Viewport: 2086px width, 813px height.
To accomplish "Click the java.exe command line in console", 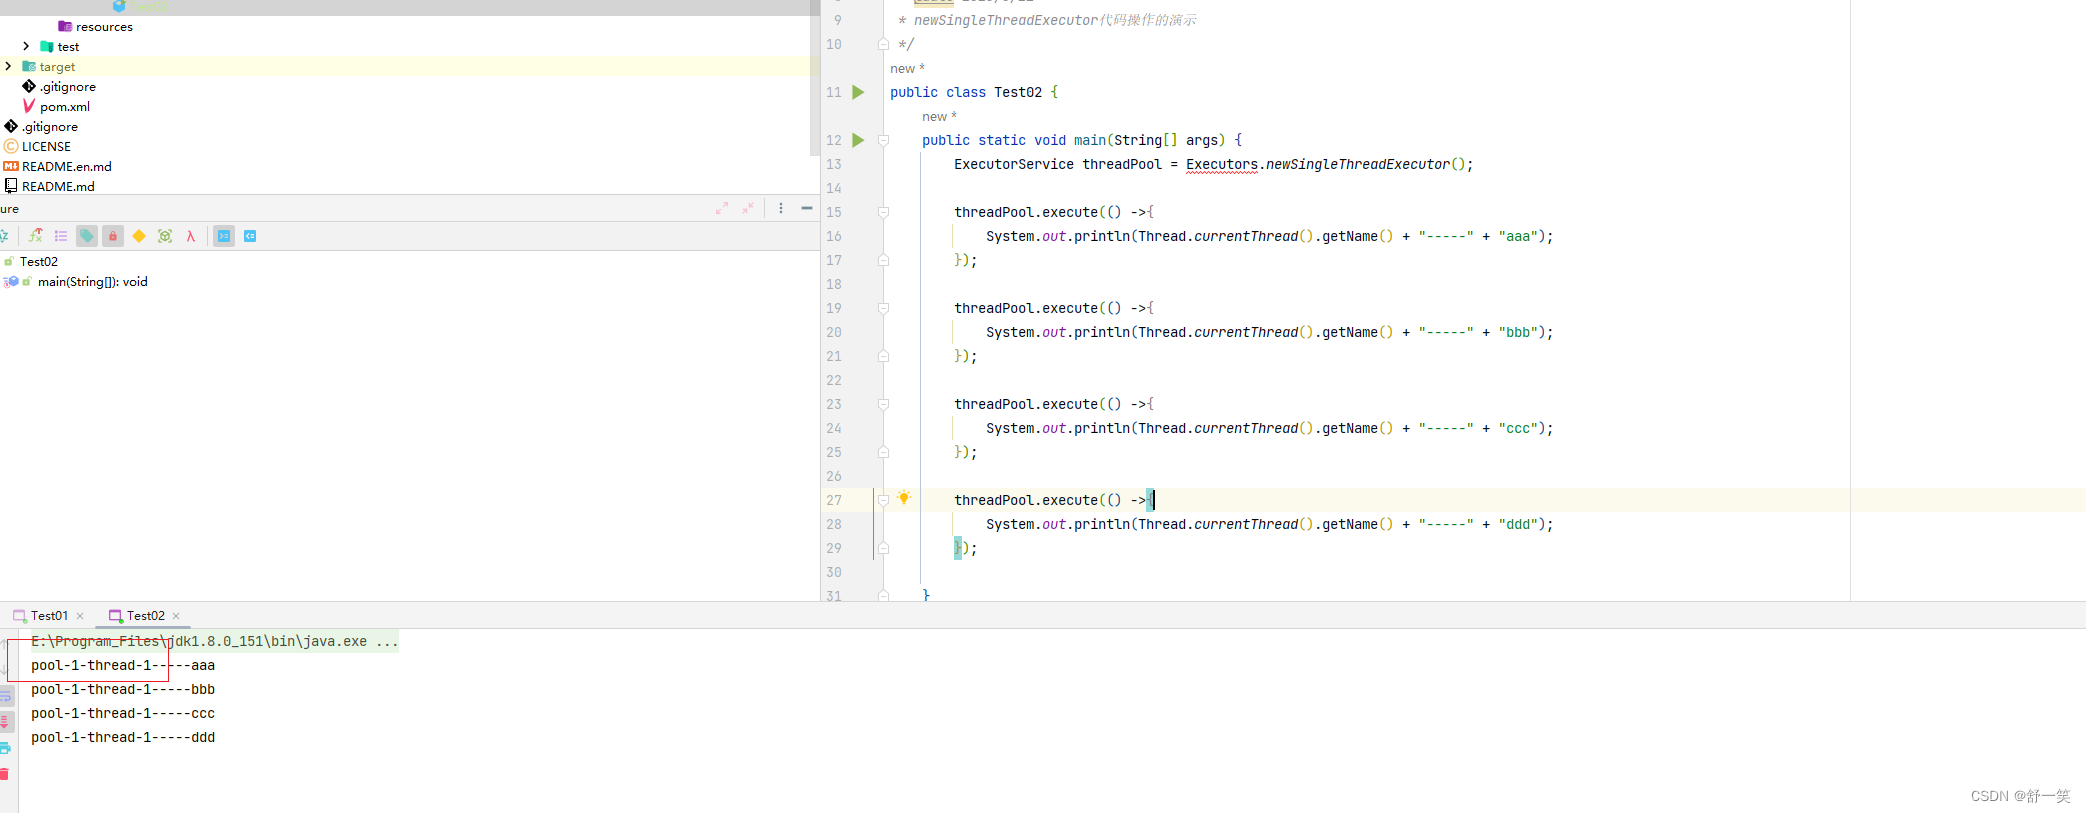I will [214, 642].
